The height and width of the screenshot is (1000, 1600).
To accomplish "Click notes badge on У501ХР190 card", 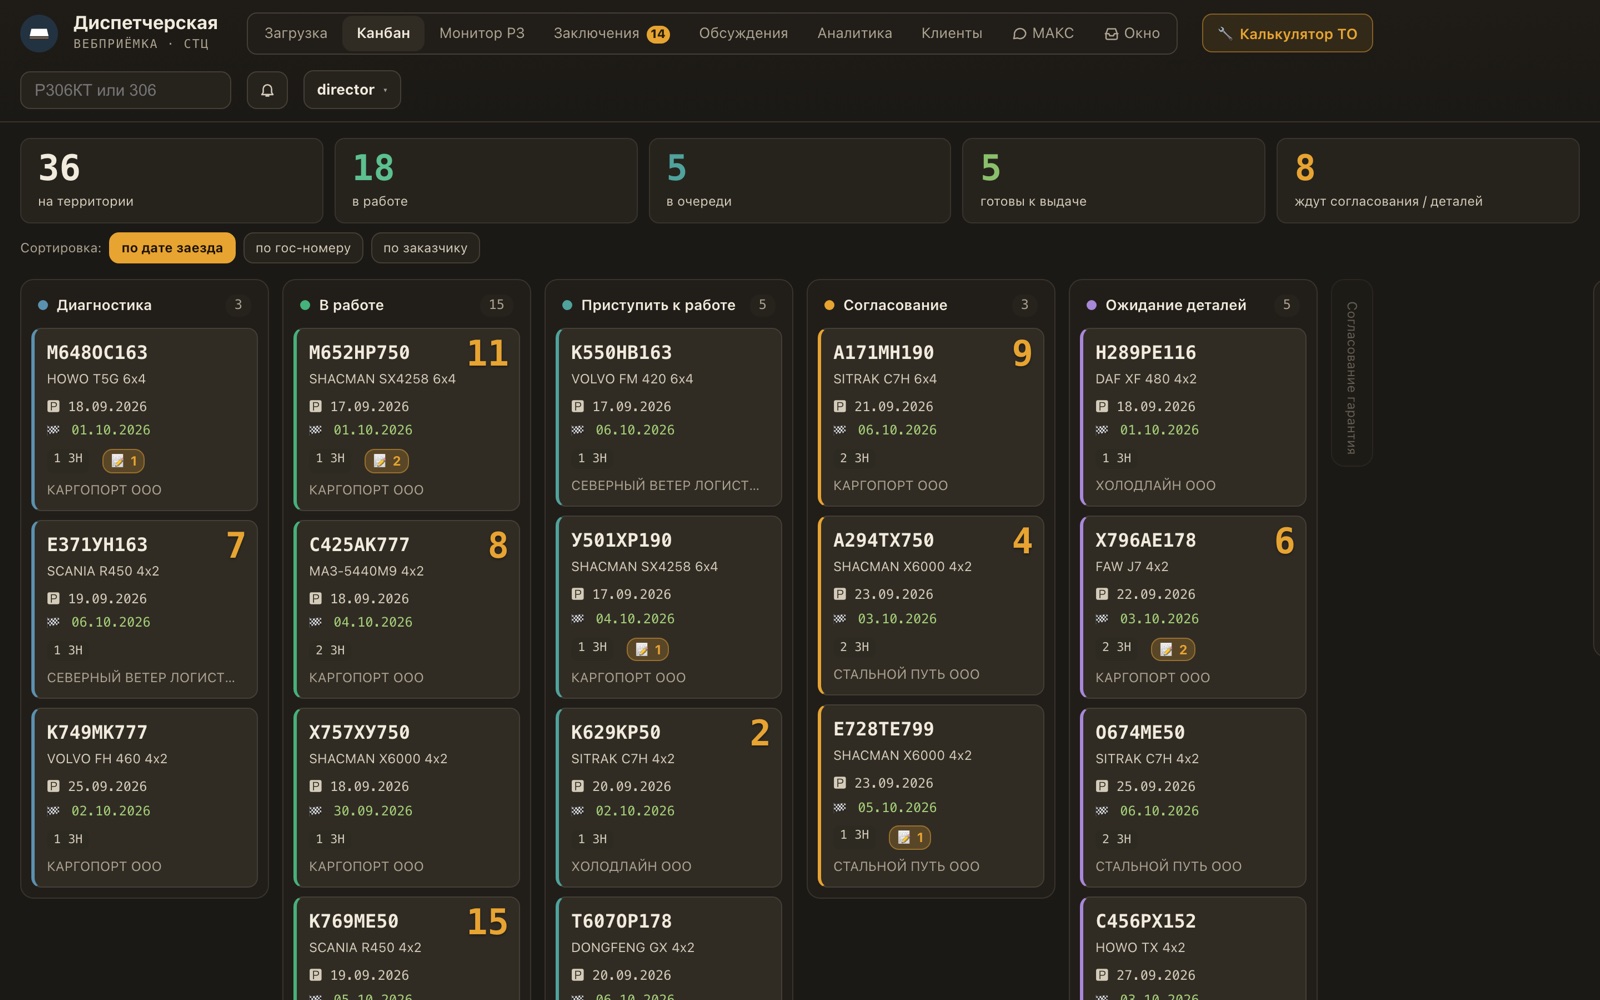I will click(x=648, y=649).
